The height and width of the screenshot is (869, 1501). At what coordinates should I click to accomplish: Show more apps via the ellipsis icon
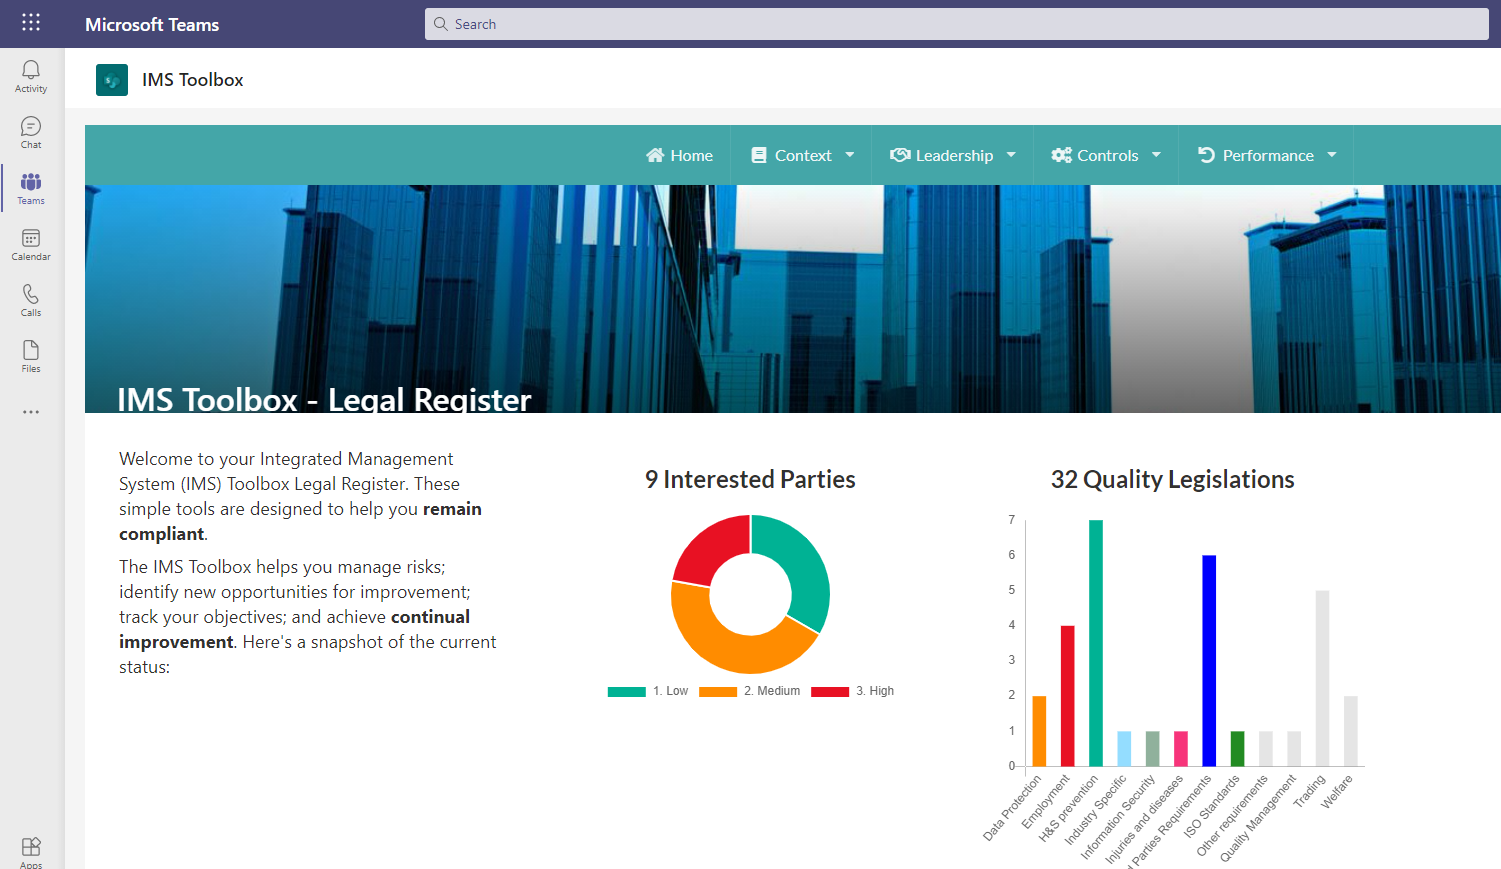click(x=31, y=412)
